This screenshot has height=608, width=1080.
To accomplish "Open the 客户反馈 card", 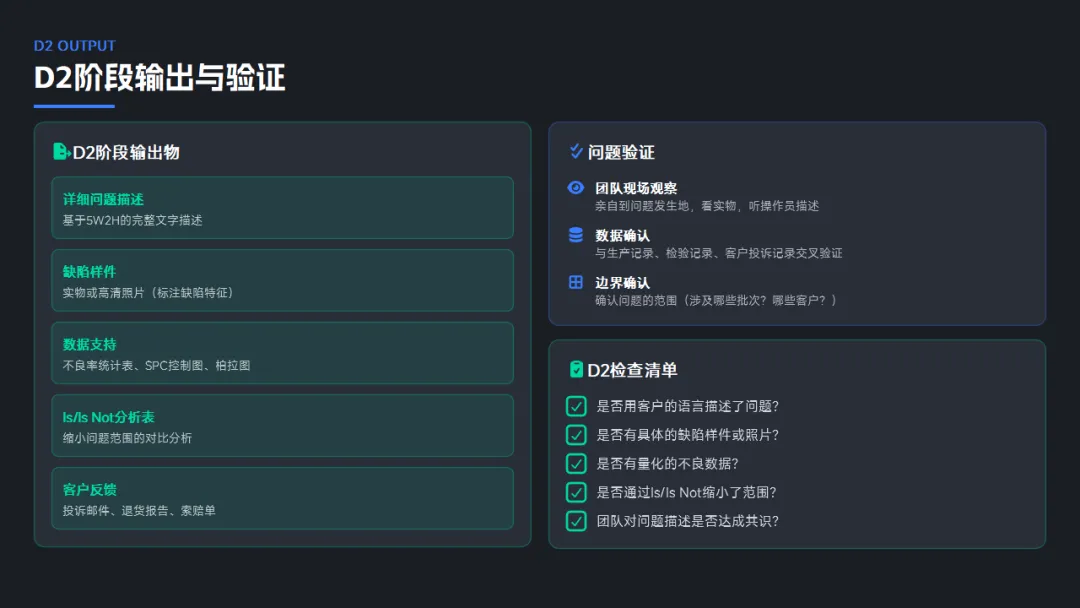I will tap(282, 498).
